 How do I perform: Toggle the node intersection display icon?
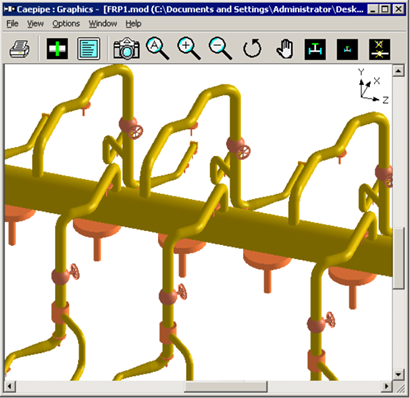[379, 49]
